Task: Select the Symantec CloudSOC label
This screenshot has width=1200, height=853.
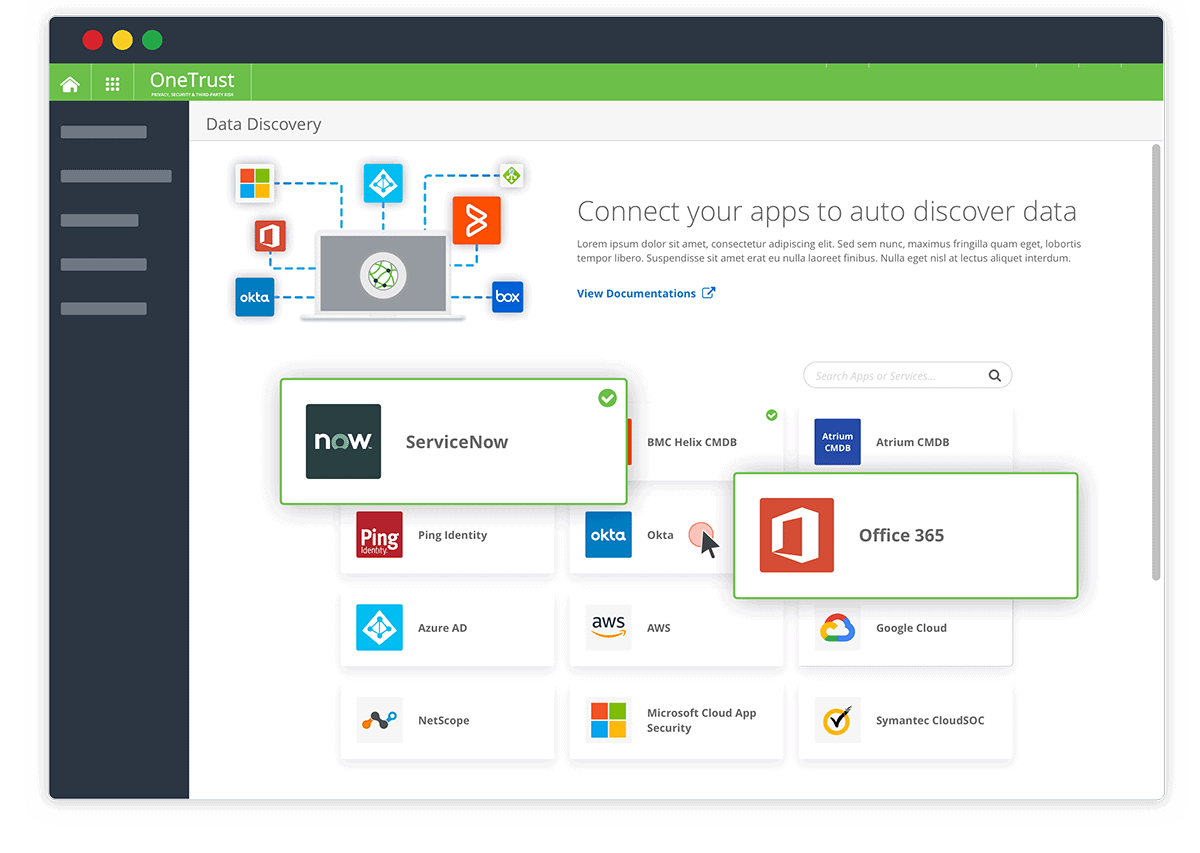Action: tap(930, 720)
